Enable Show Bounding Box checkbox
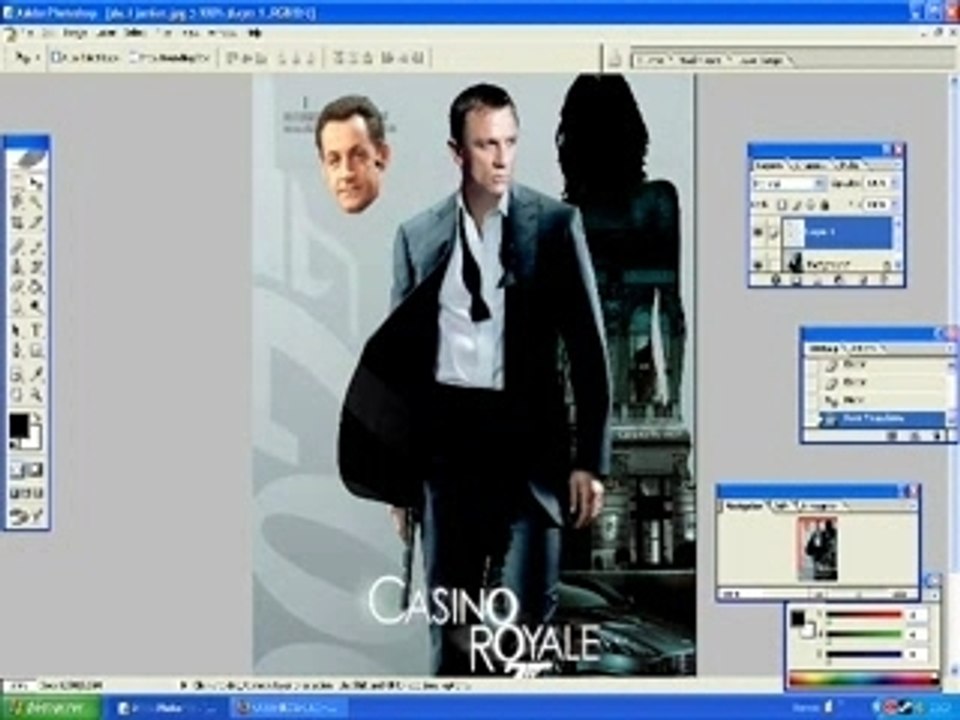This screenshot has width=960, height=720. (134, 58)
